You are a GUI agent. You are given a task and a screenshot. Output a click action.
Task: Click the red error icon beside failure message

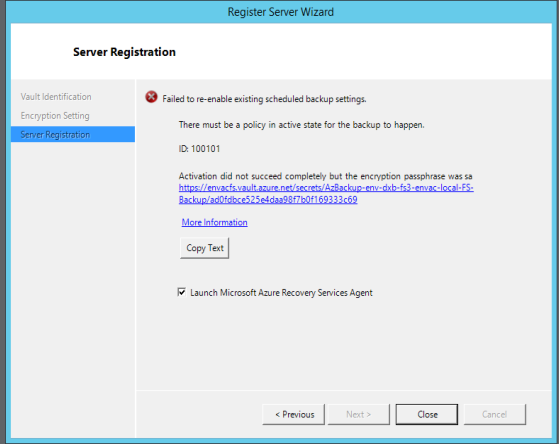click(x=151, y=97)
